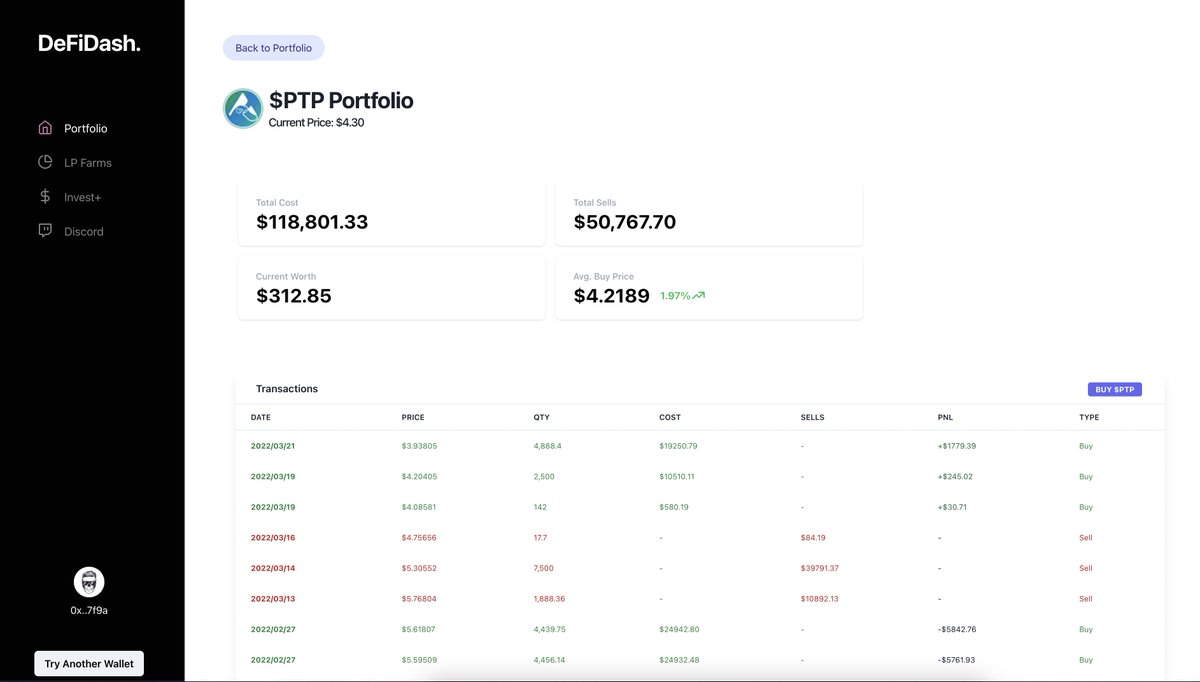
Task: Click the green trend arrow beside 1.97%
Action: [699, 296]
